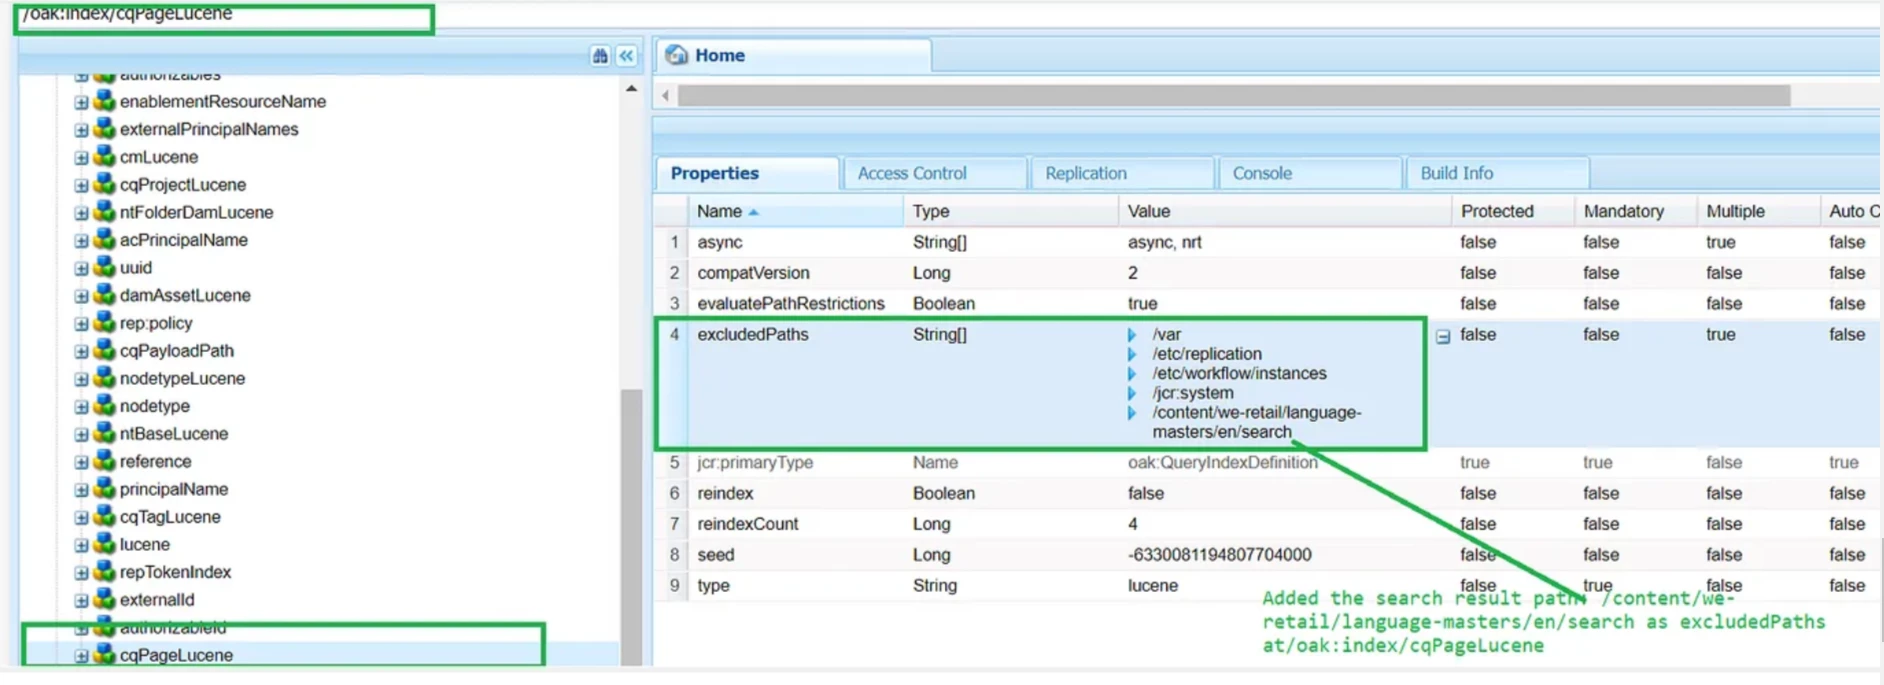Viewport: 1884px width, 685px height.
Task: Click the externalPrincipalNames node icon
Action: coord(104,129)
